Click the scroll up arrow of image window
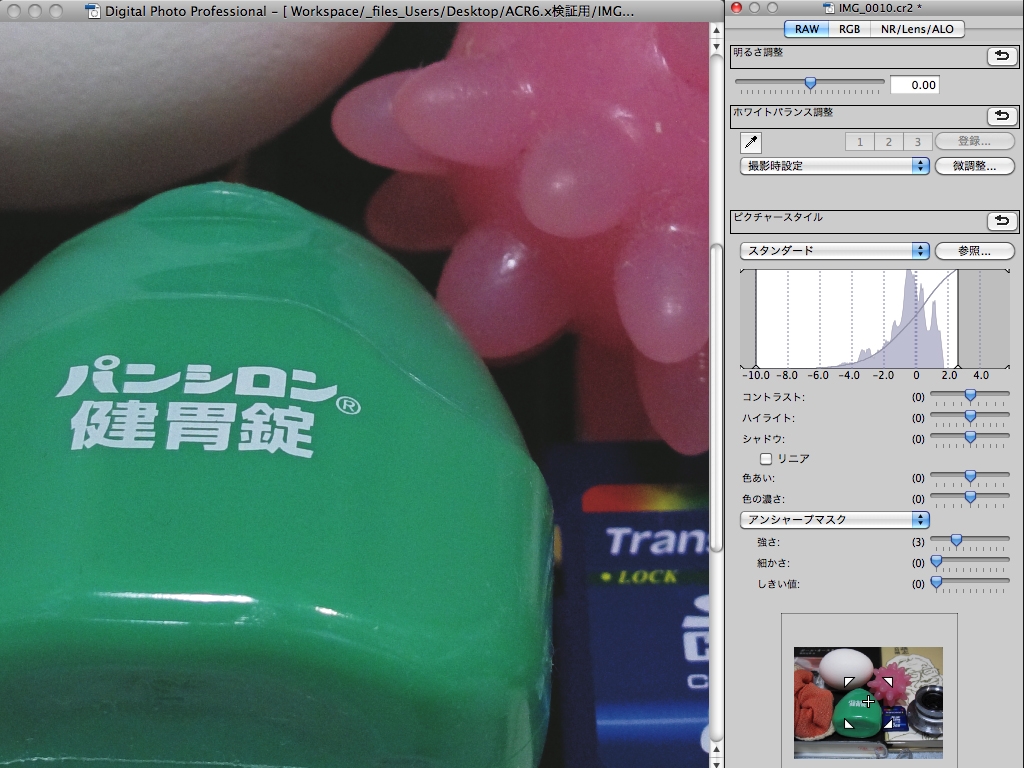Viewport: 1024px width, 768px height. click(716, 31)
